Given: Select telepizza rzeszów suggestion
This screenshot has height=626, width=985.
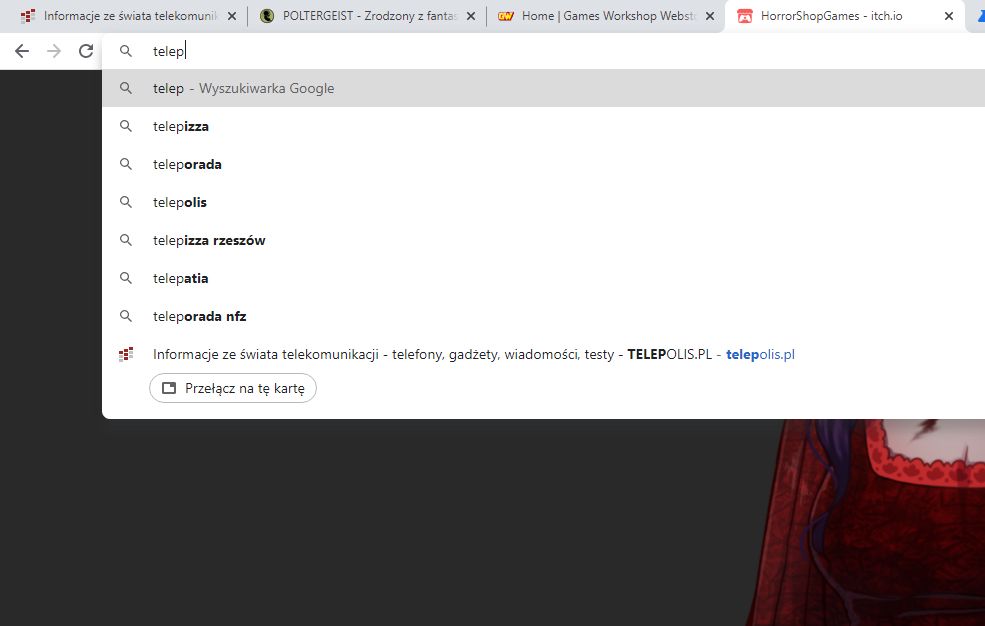Looking at the screenshot, I should [x=209, y=240].
